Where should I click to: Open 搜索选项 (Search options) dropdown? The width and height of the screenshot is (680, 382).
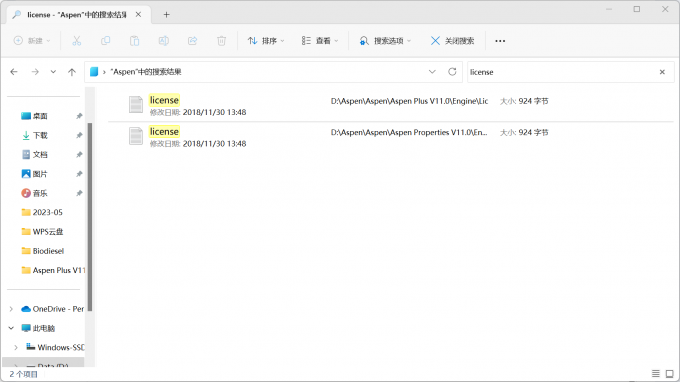coord(385,41)
